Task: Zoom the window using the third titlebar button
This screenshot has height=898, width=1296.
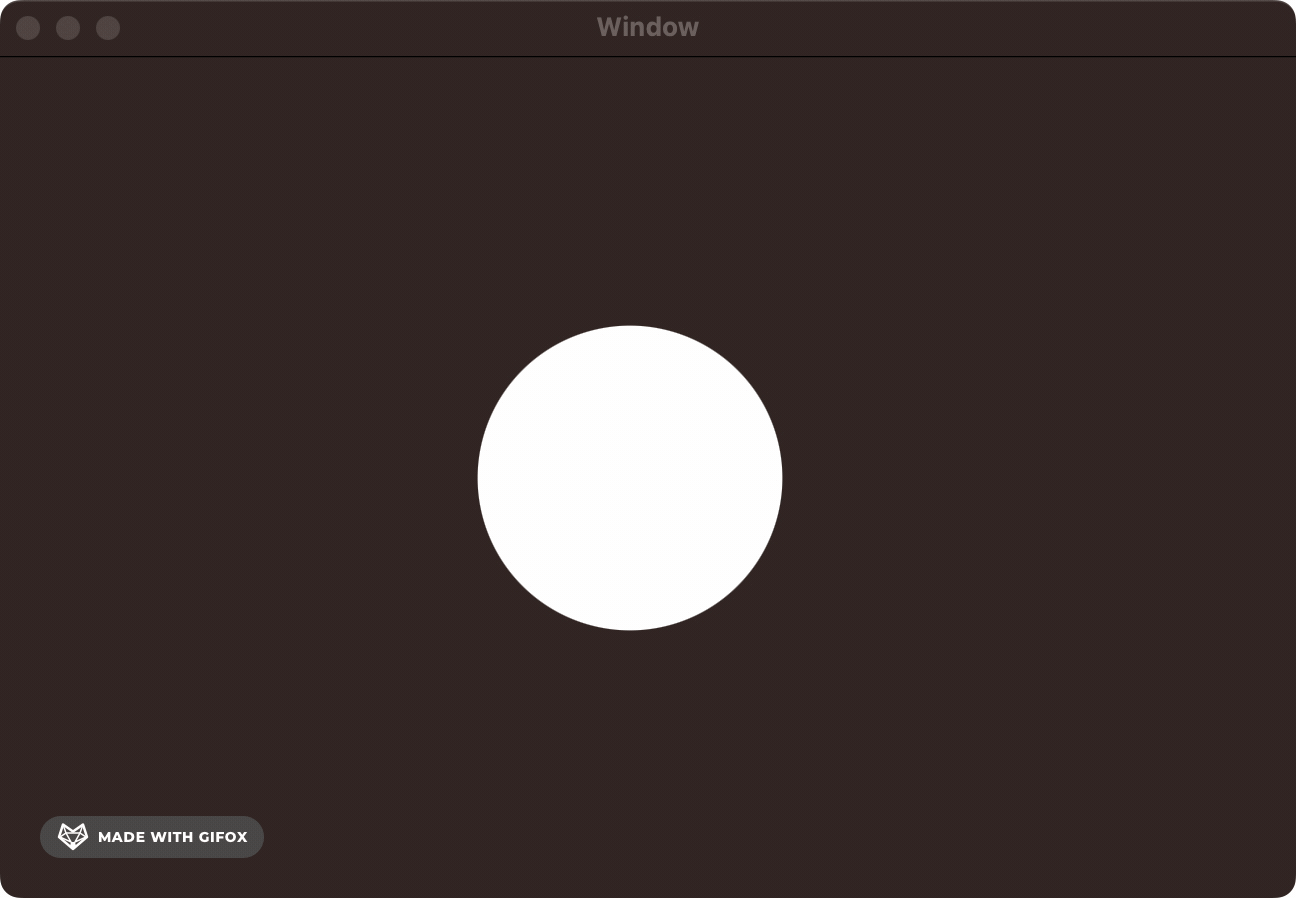Action: pyautogui.click(x=108, y=28)
